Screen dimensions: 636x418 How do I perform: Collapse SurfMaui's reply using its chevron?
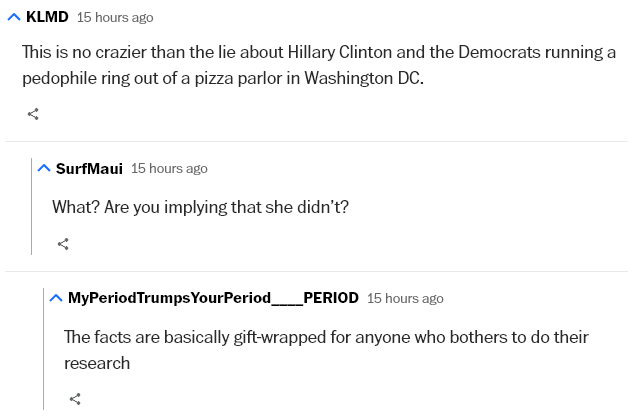click(x=44, y=168)
